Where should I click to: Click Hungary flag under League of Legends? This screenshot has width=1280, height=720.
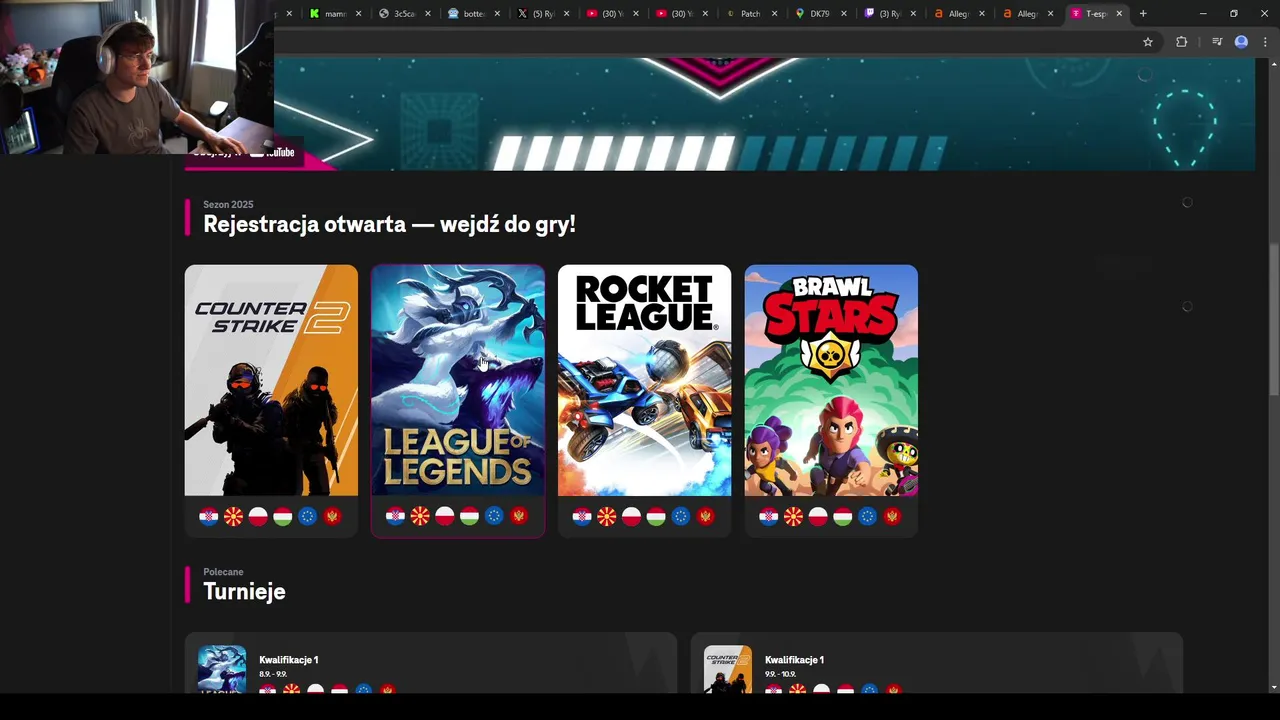pyautogui.click(x=469, y=516)
